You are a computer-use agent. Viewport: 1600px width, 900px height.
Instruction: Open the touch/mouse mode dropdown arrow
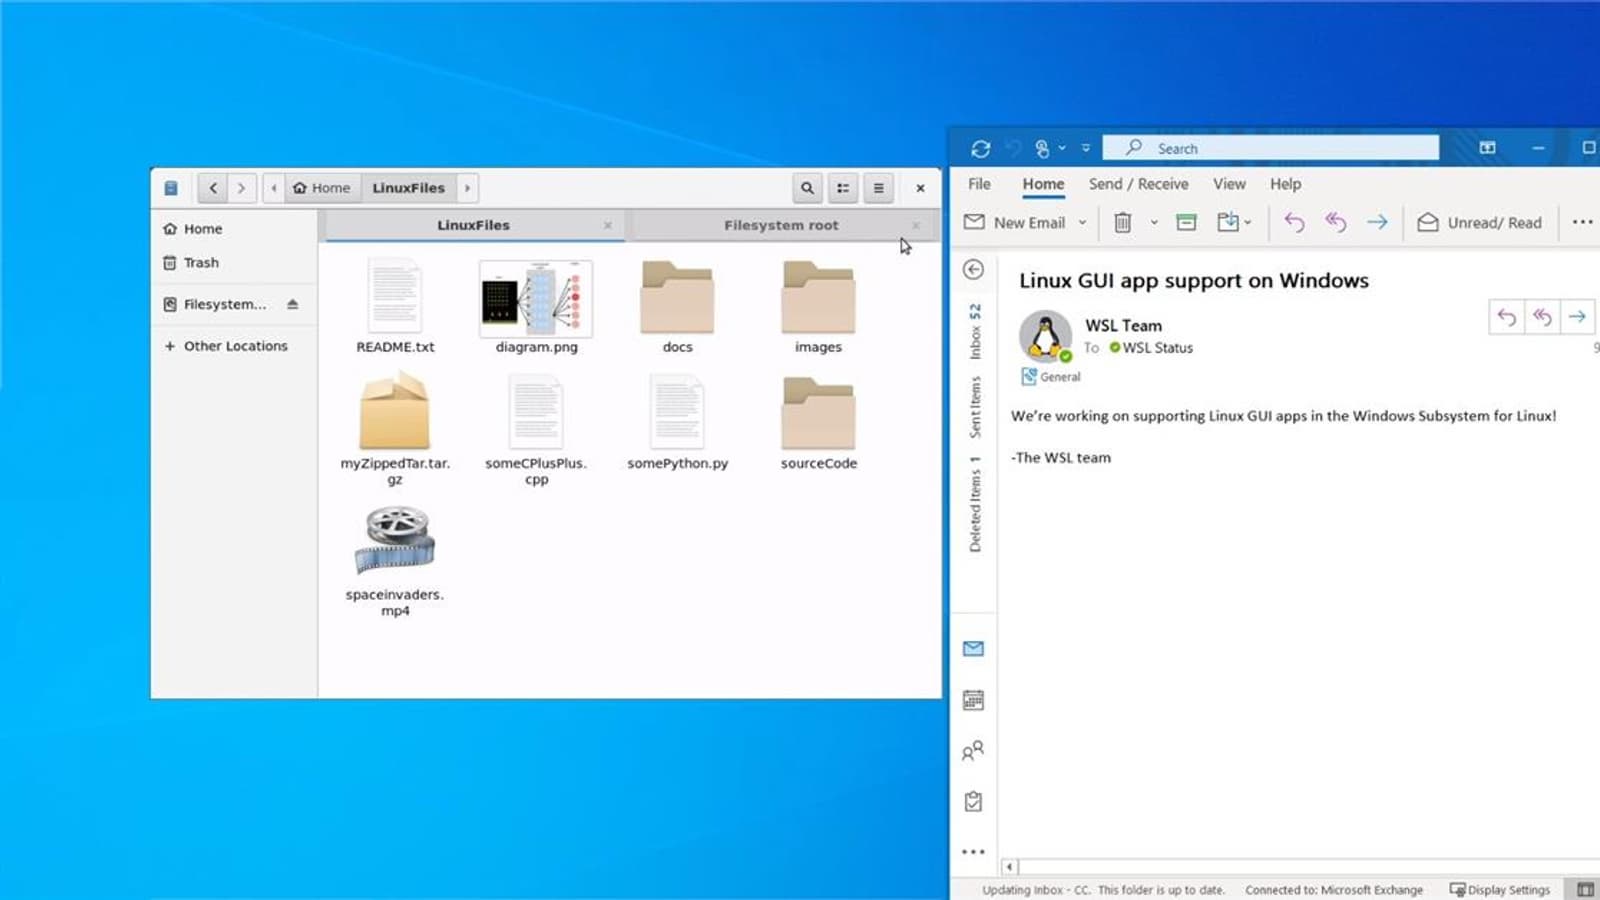[1062, 148]
